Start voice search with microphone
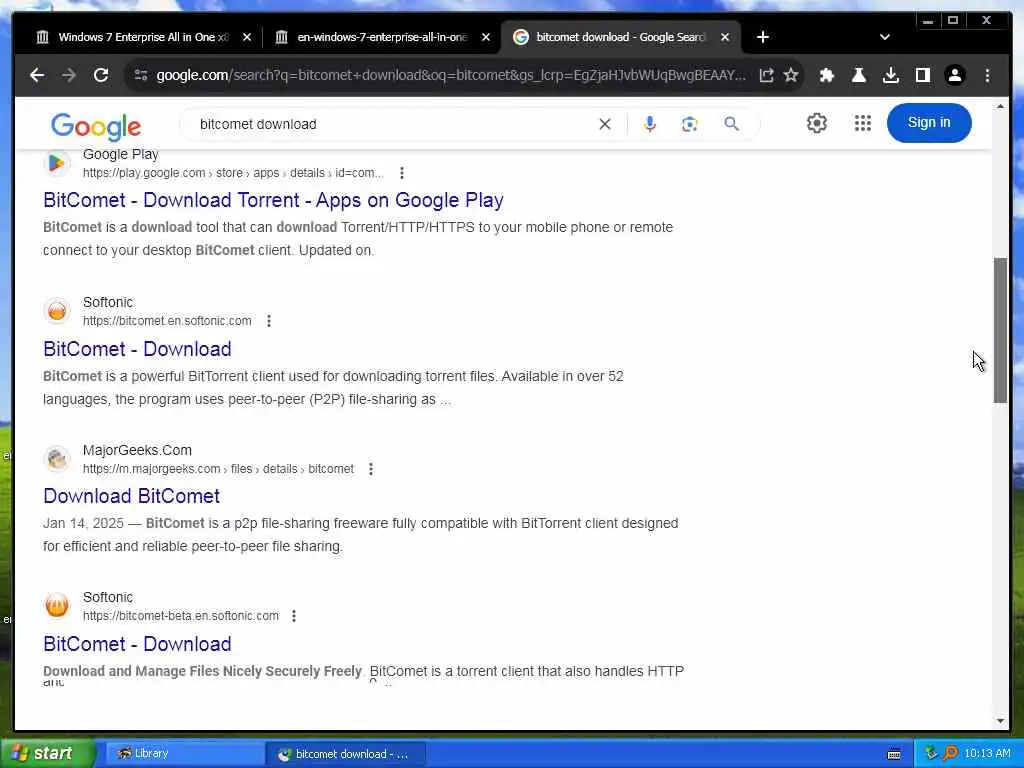The image size is (1024, 768). pyautogui.click(x=649, y=123)
